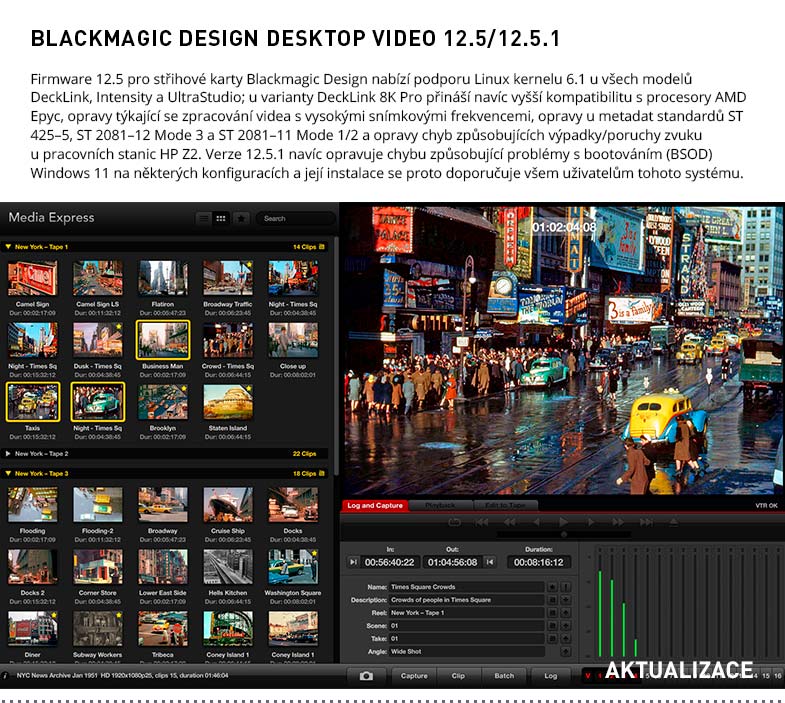Image resolution: width=785 pixels, height=703 pixels.
Task: Clear the Take field with its clear icon
Action: click(552, 639)
